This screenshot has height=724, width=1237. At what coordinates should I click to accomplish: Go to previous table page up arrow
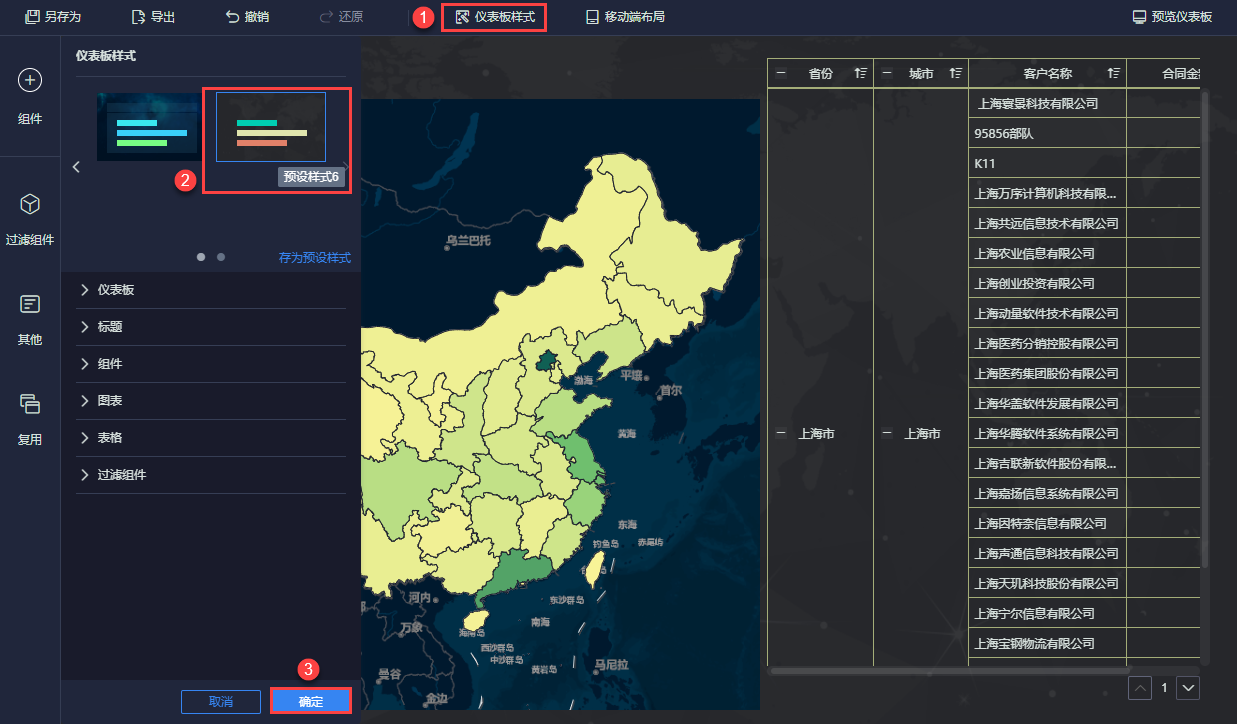click(1139, 688)
